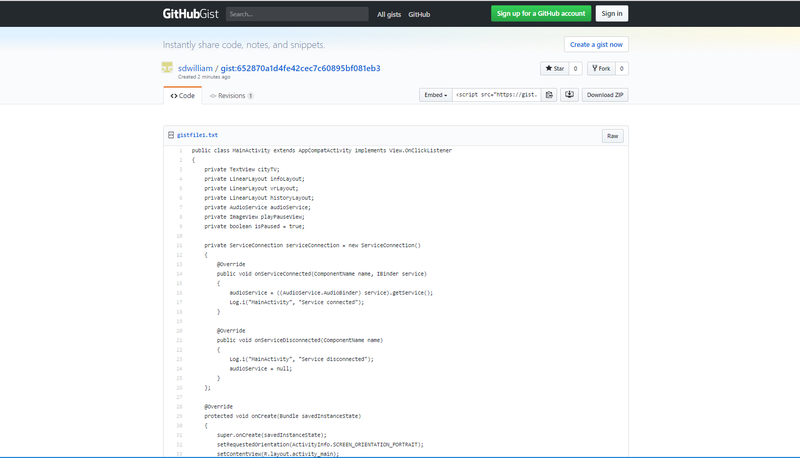The height and width of the screenshot is (458, 800).
Task: Star this gist
Action: (x=555, y=69)
